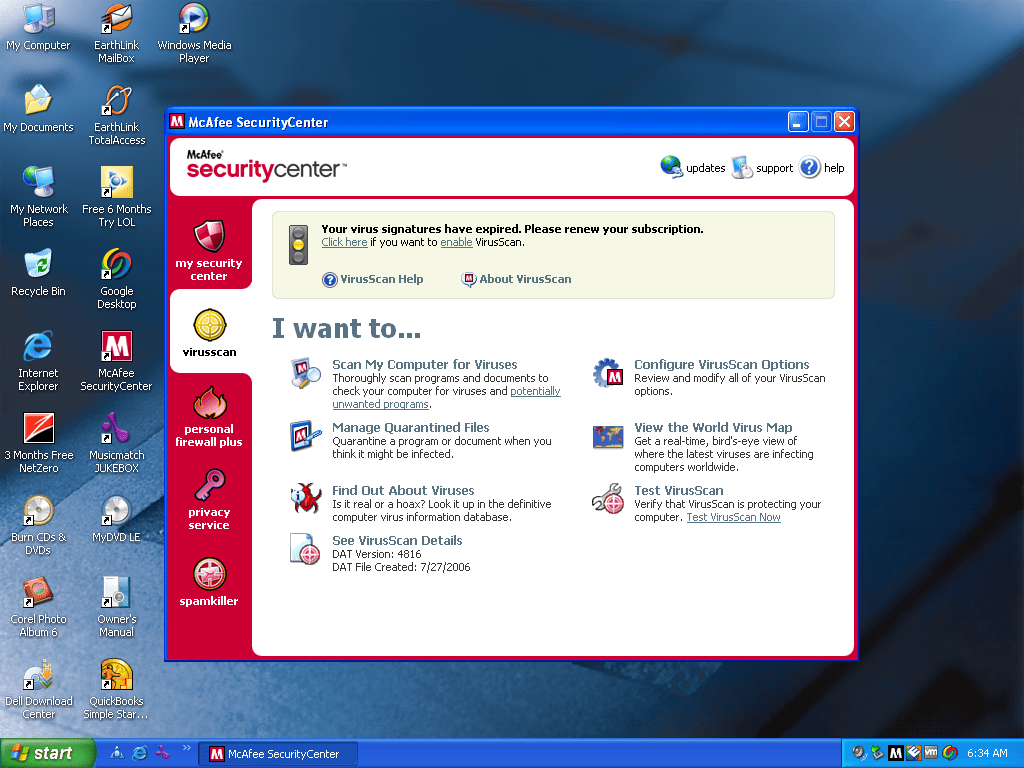Select the personal firewall plus tab
Image resolution: width=1024 pixels, height=768 pixels.
209,416
